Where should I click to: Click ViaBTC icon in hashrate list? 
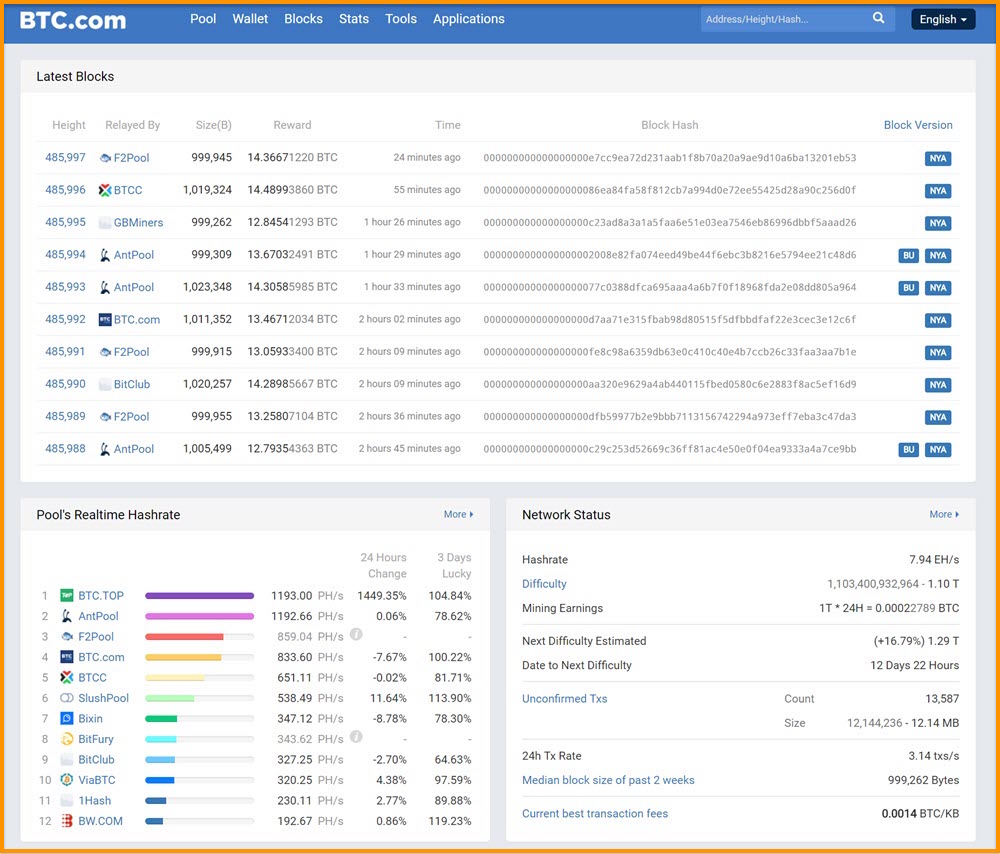(67, 779)
